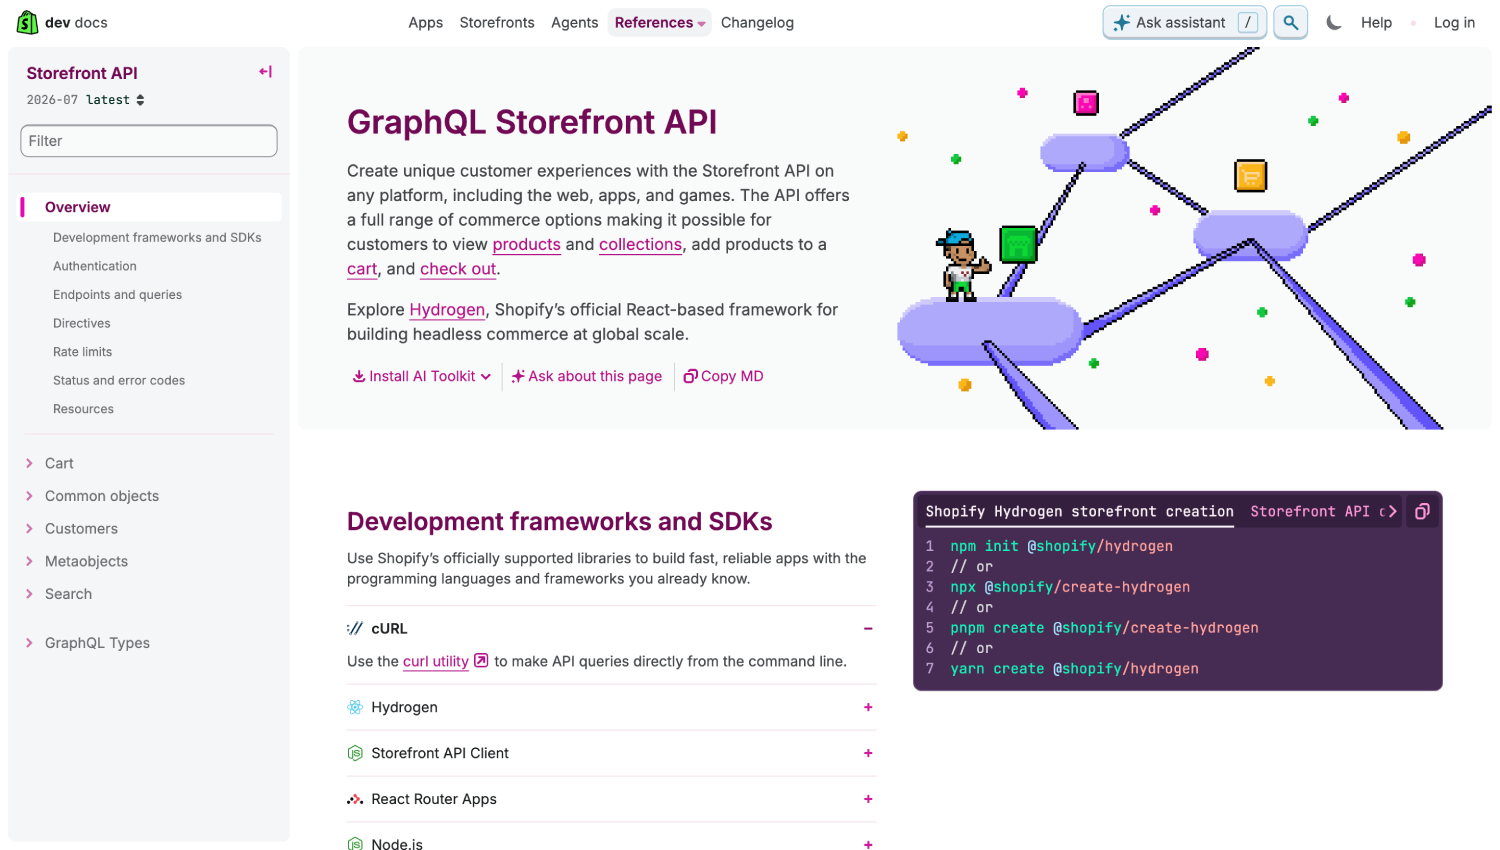The width and height of the screenshot is (1500, 850).
Task: Click the Hydrogen React atom icon
Action: (x=355, y=707)
